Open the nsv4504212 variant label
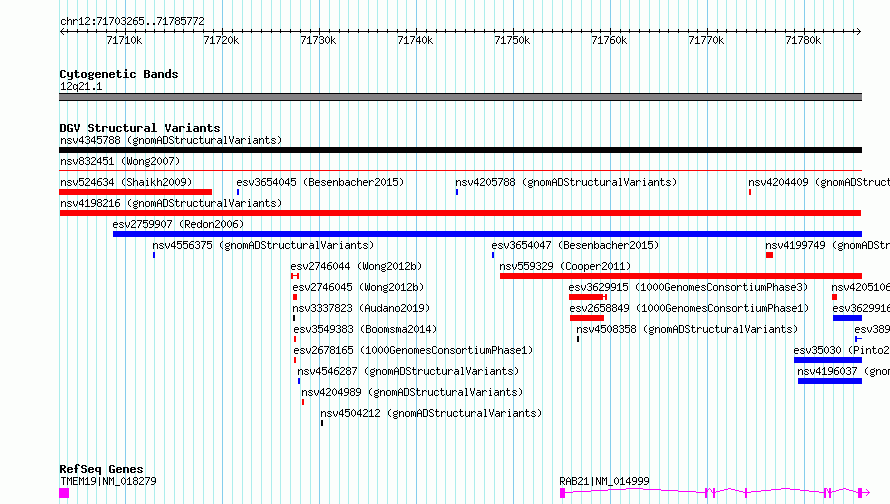This screenshot has height=504, width=890. click(x=431, y=413)
